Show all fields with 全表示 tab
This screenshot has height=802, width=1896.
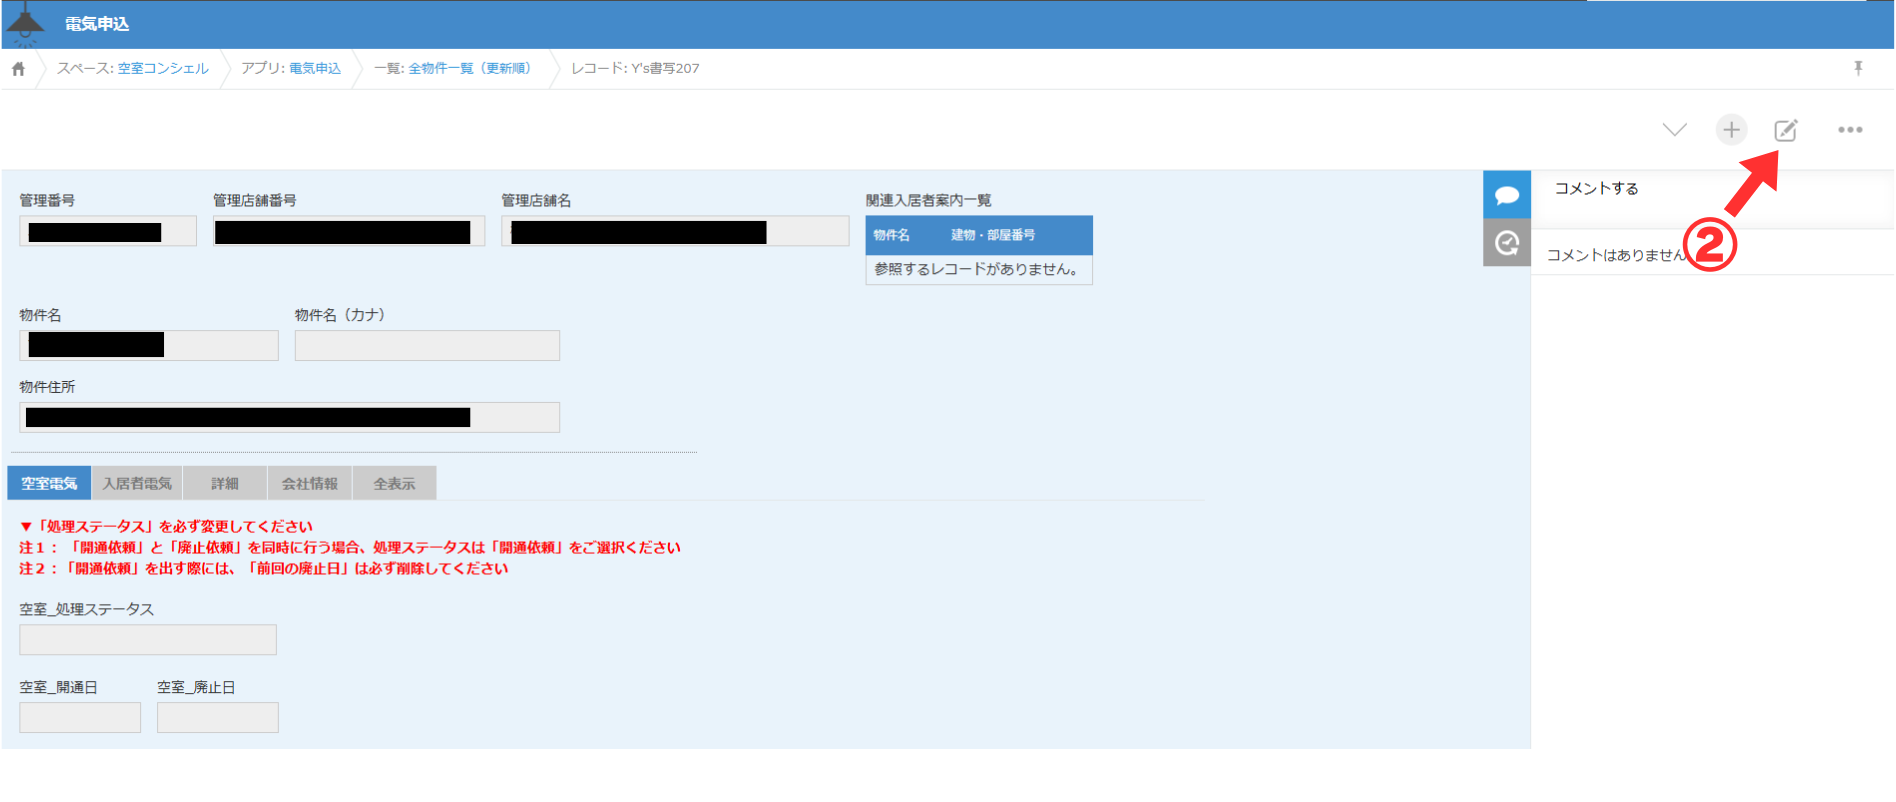click(394, 484)
